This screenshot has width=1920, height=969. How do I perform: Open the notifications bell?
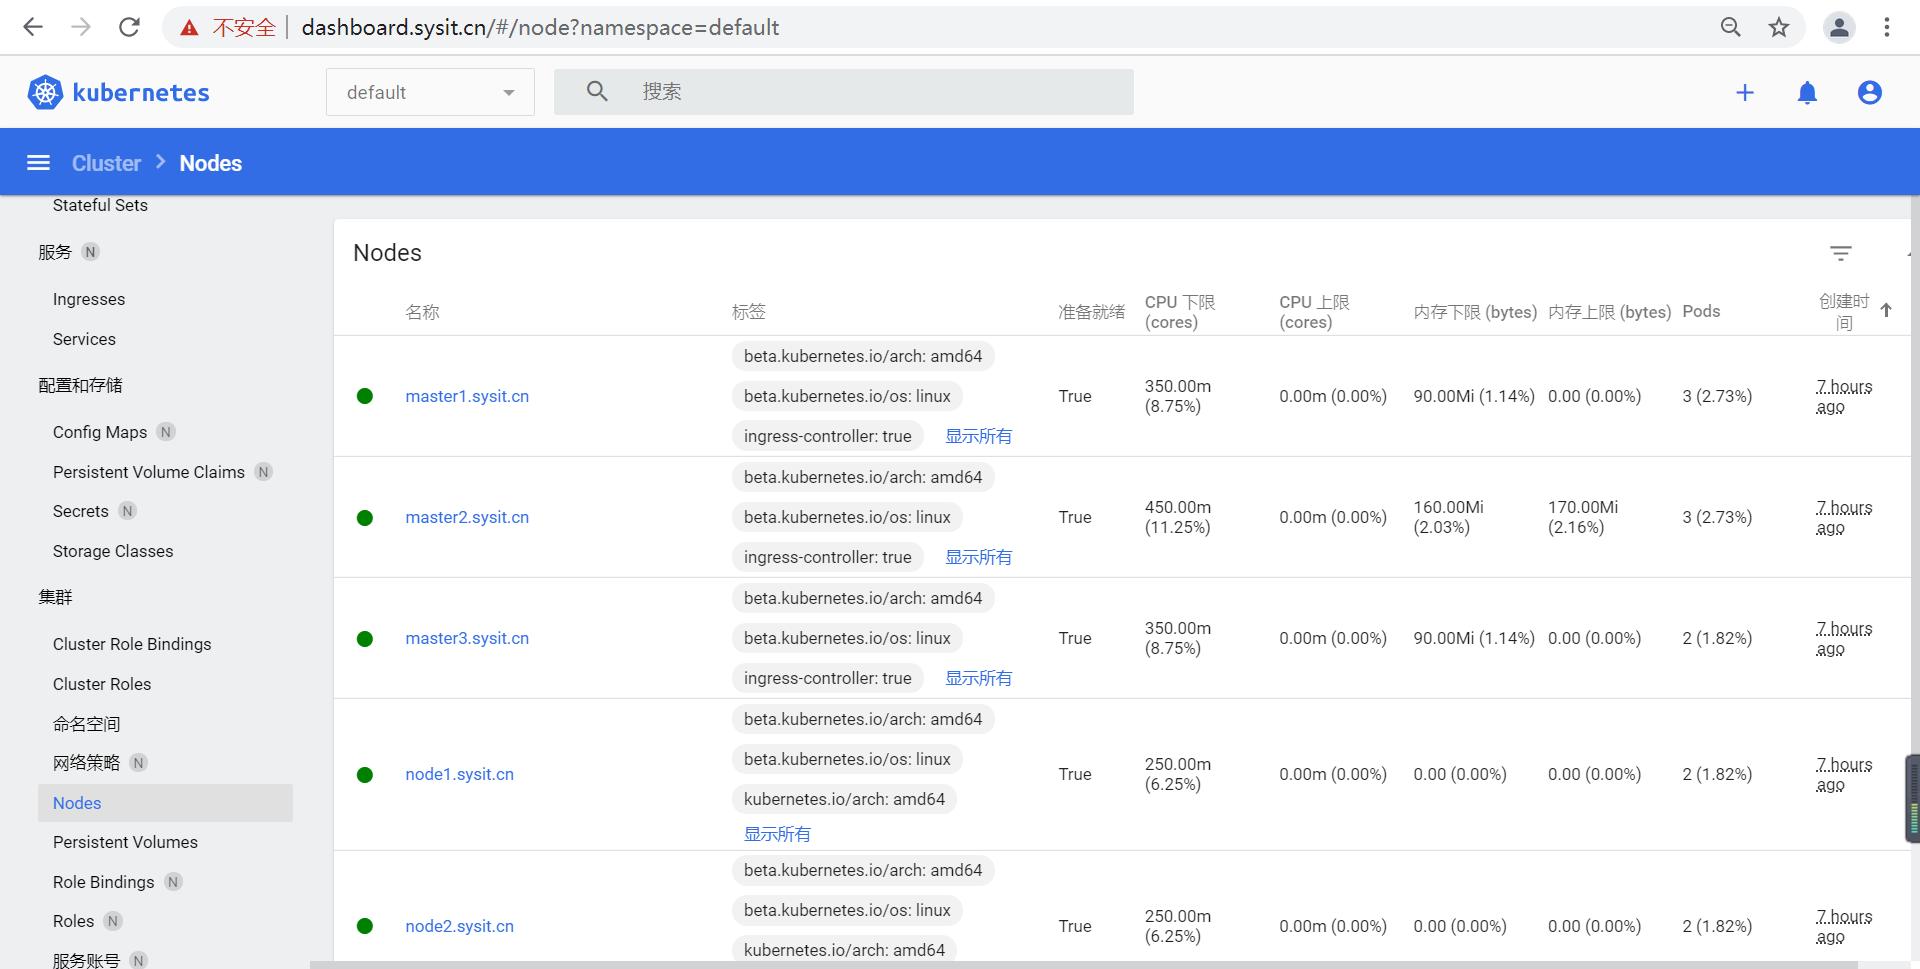coord(1807,92)
